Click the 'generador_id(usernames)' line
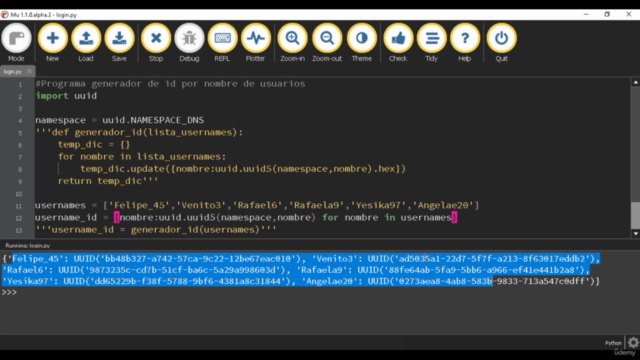Viewport: 640px width, 360px height. click(156, 230)
